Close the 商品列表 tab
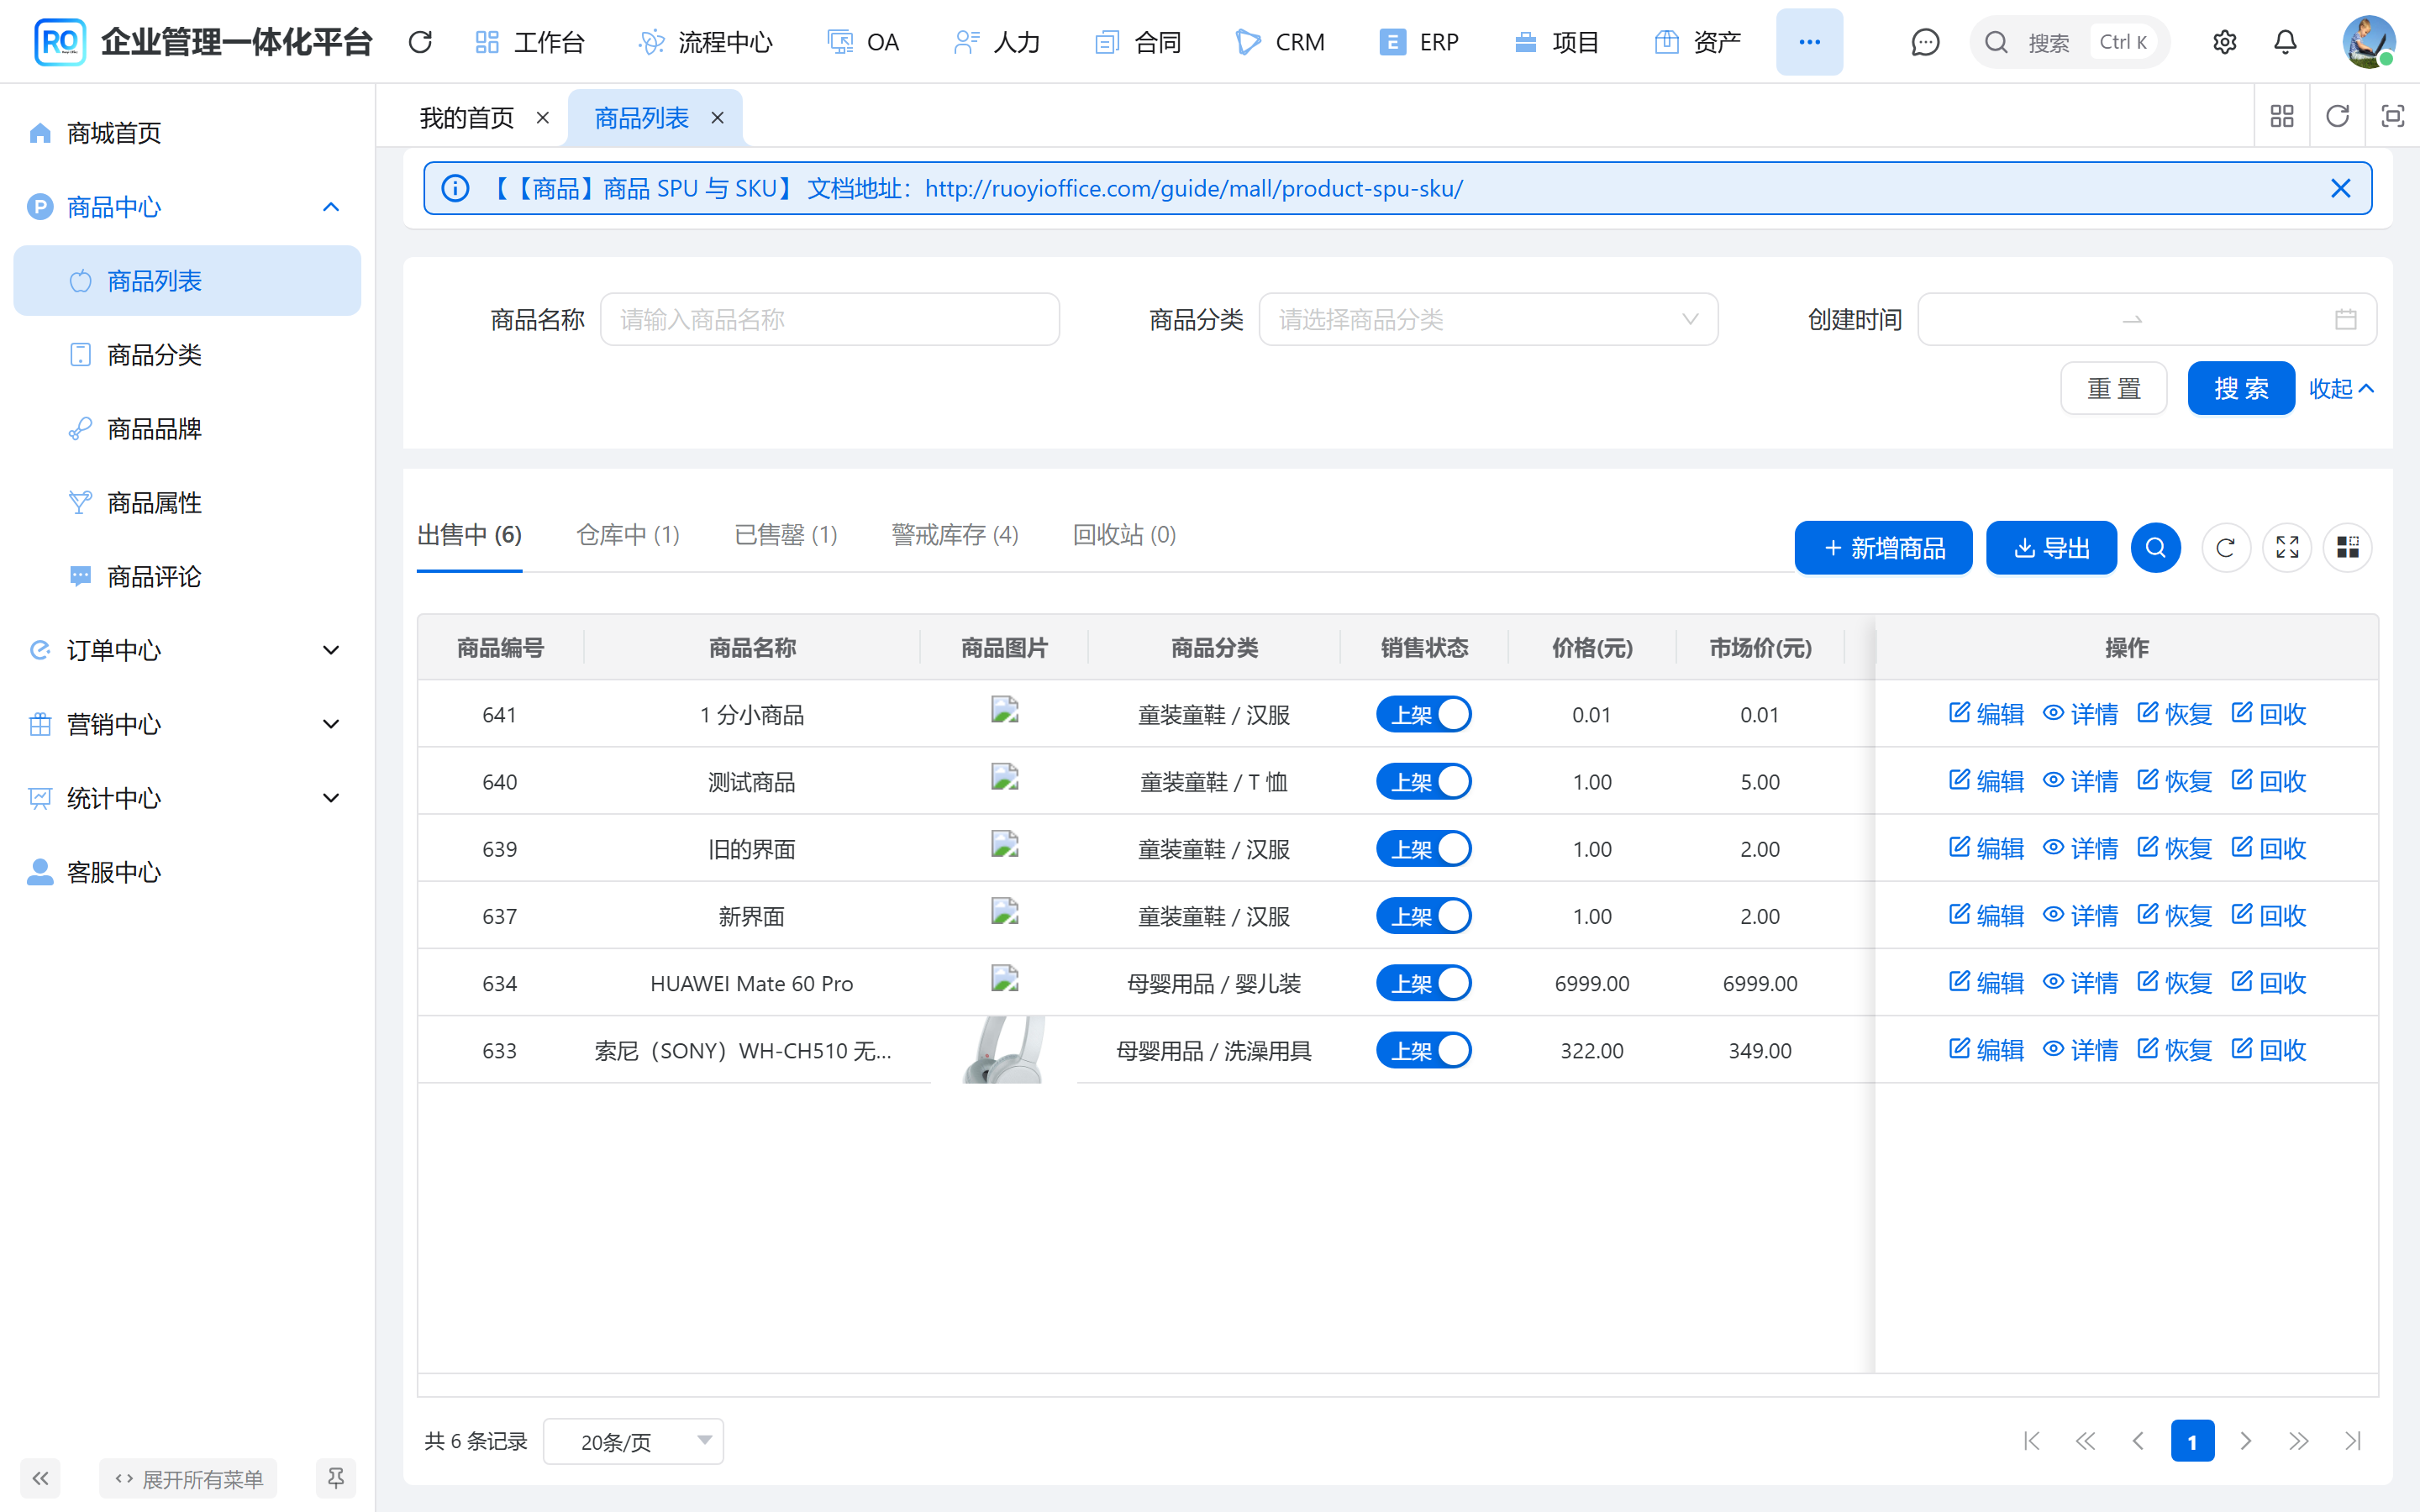 point(717,118)
